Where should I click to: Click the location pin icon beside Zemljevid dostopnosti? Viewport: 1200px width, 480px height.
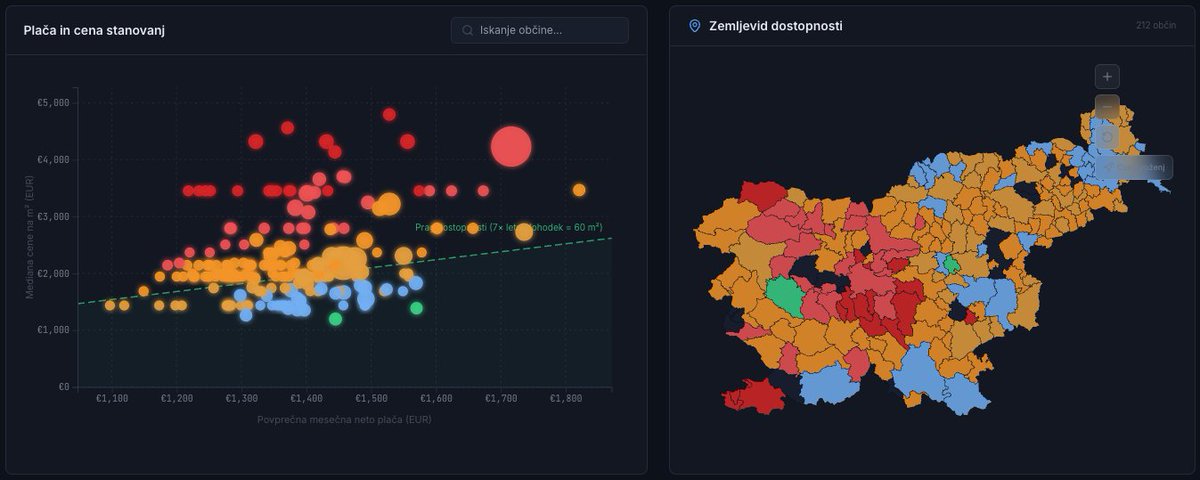695,26
